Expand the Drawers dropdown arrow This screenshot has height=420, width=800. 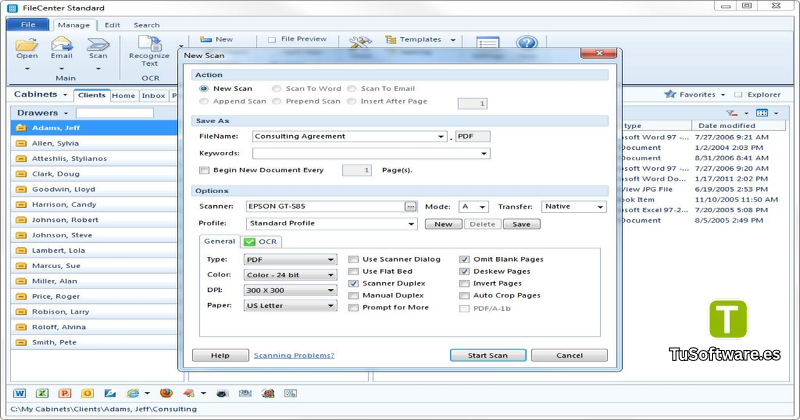tap(66, 113)
